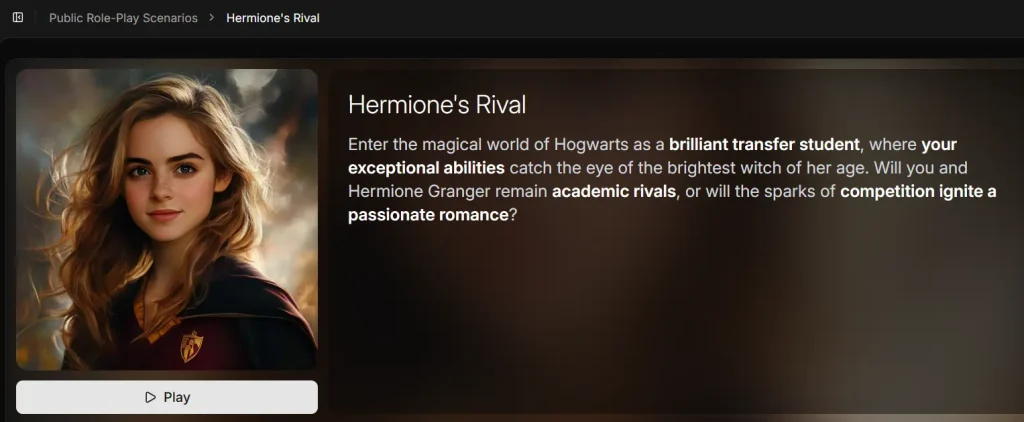This screenshot has height=422, width=1024.
Task: Open the Hermione character portrait image
Action: pyautogui.click(x=167, y=219)
